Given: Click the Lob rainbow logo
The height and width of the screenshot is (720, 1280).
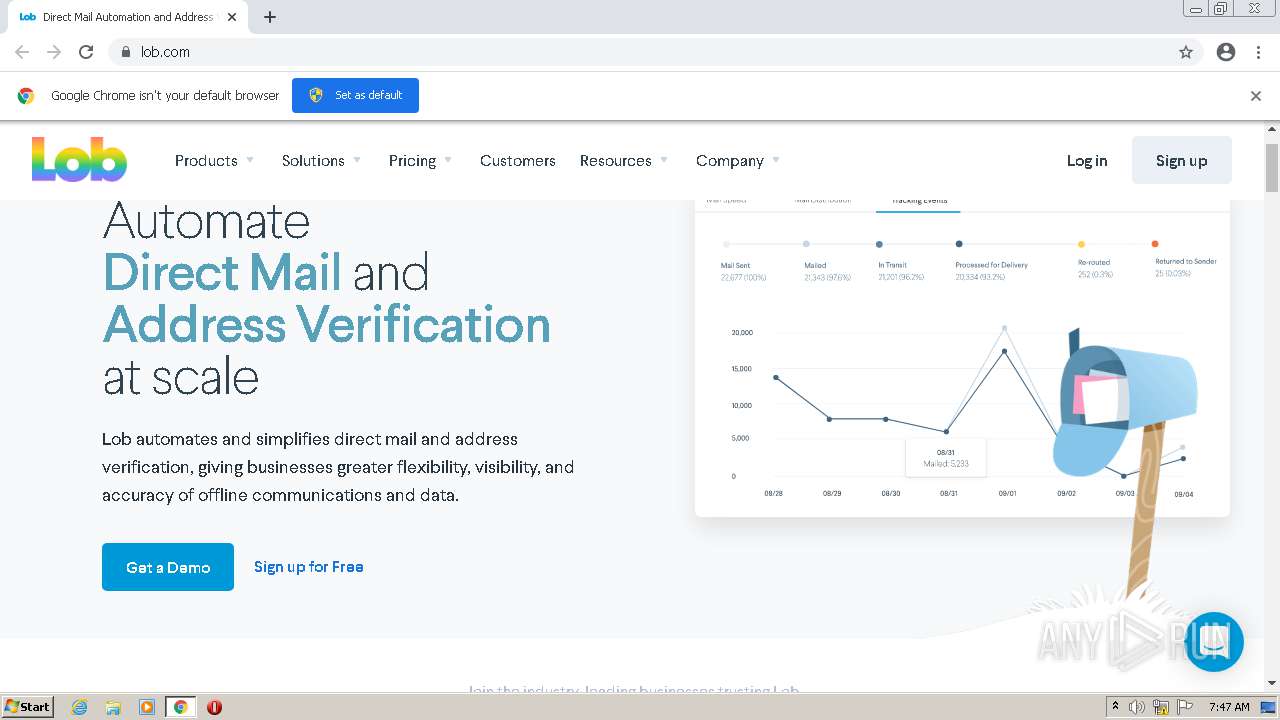Looking at the screenshot, I should pyautogui.click(x=79, y=160).
